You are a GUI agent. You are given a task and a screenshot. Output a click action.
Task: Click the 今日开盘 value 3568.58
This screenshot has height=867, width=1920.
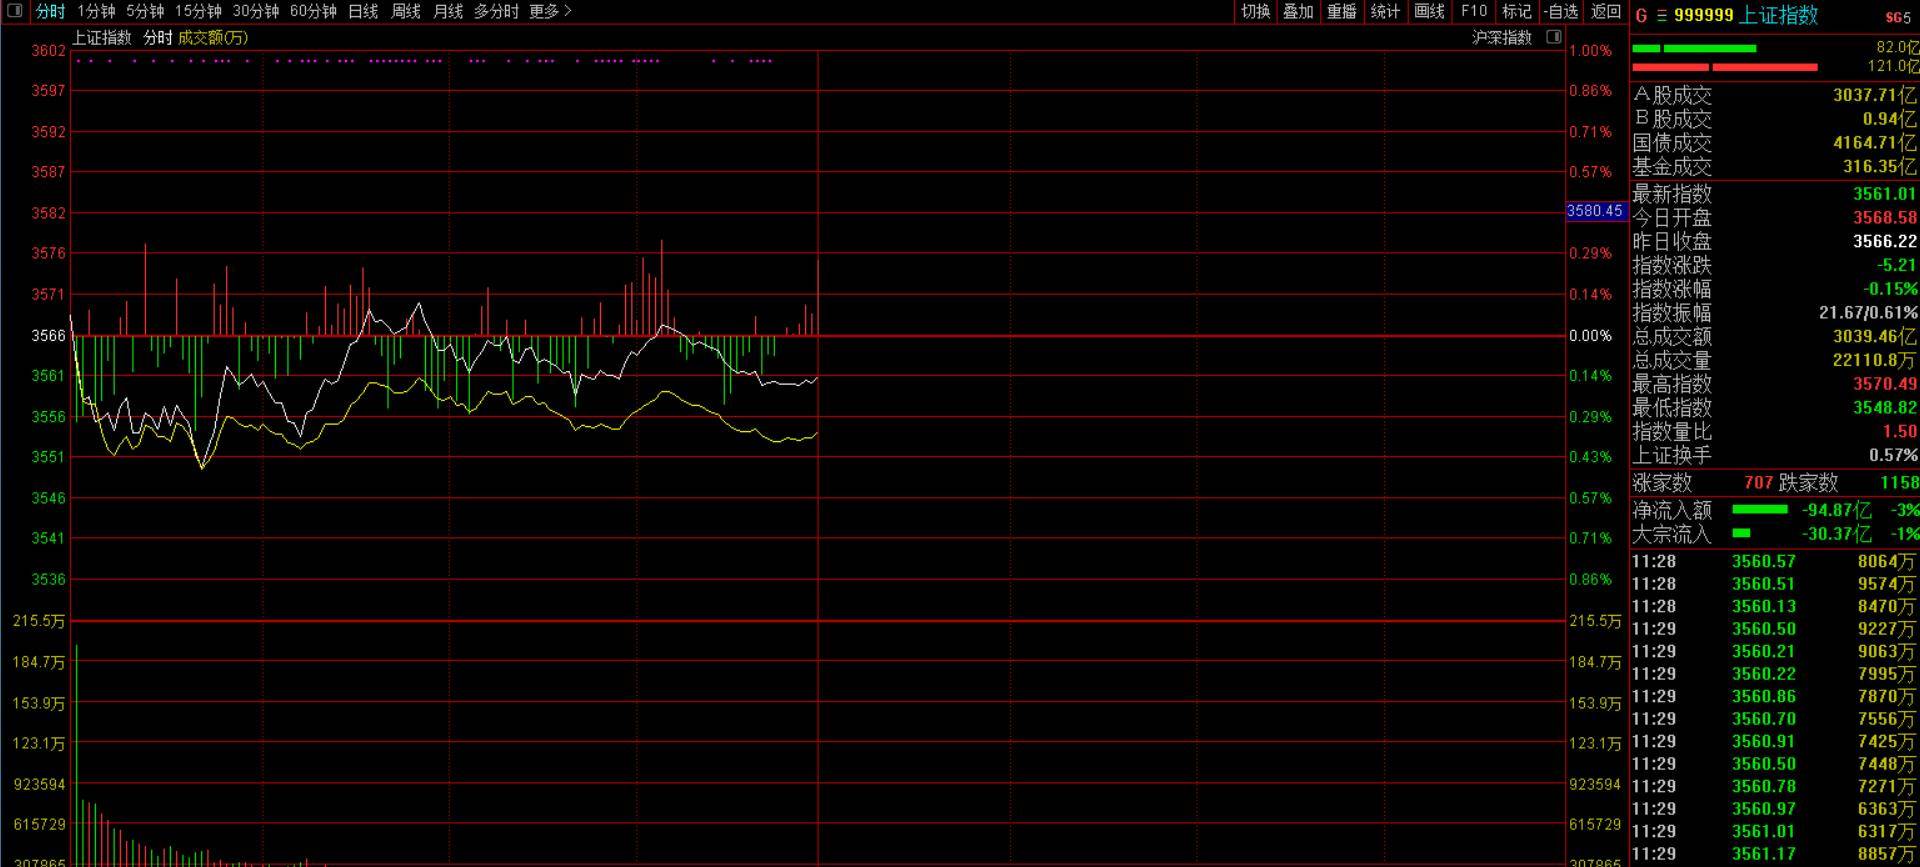pos(1884,217)
